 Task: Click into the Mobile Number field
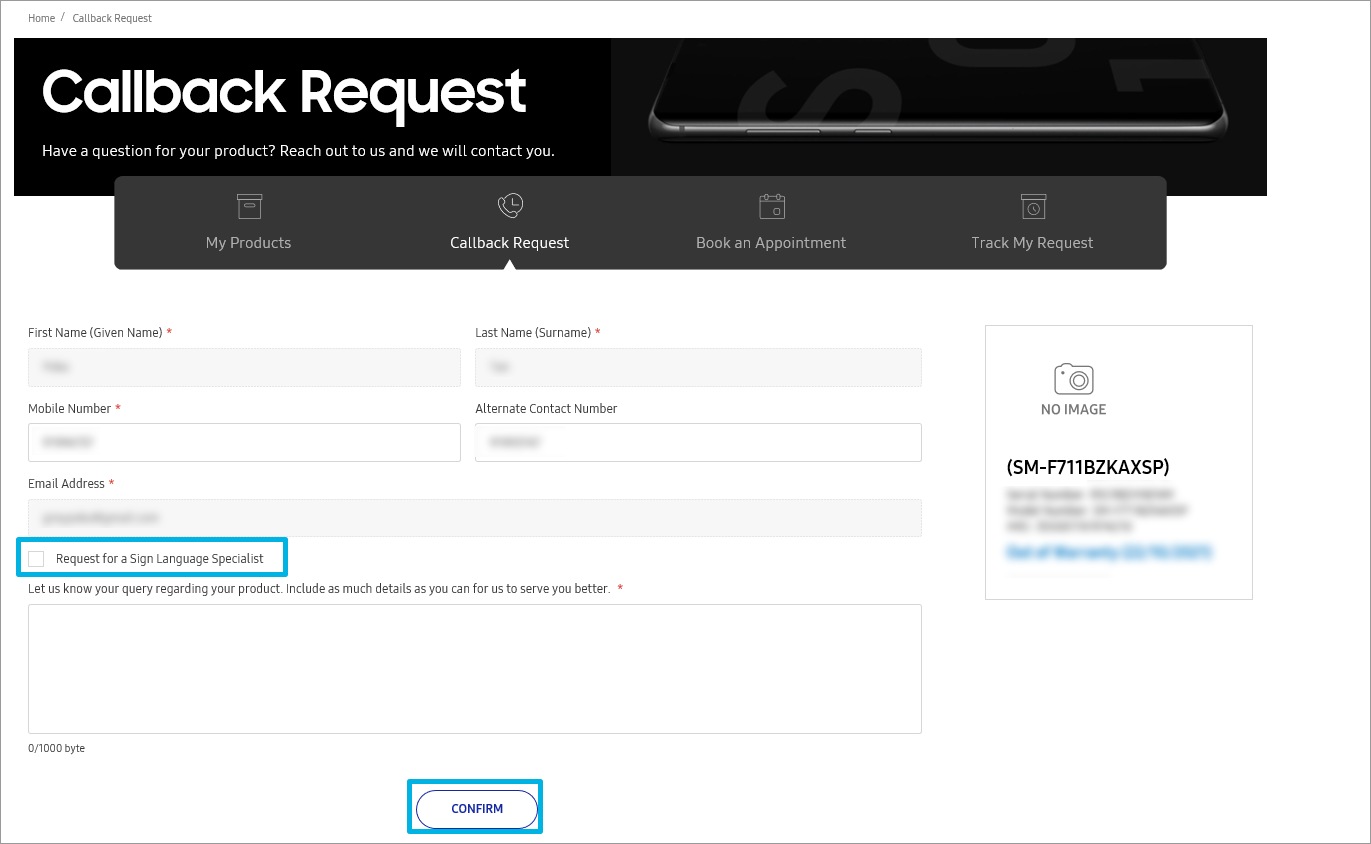244,442
